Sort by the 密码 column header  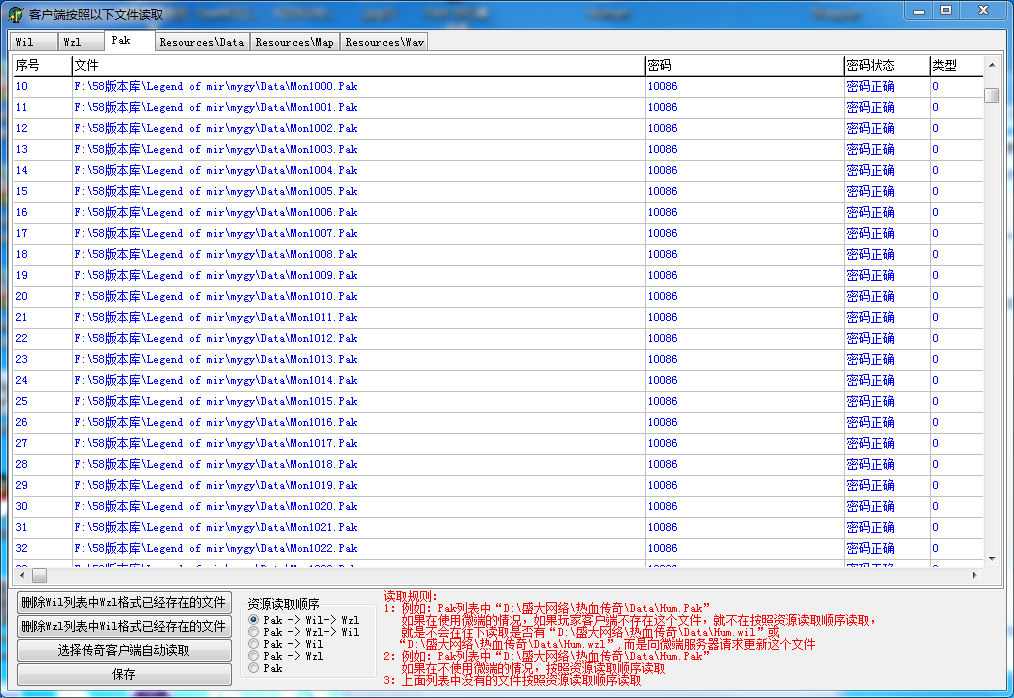coord(743,65)
